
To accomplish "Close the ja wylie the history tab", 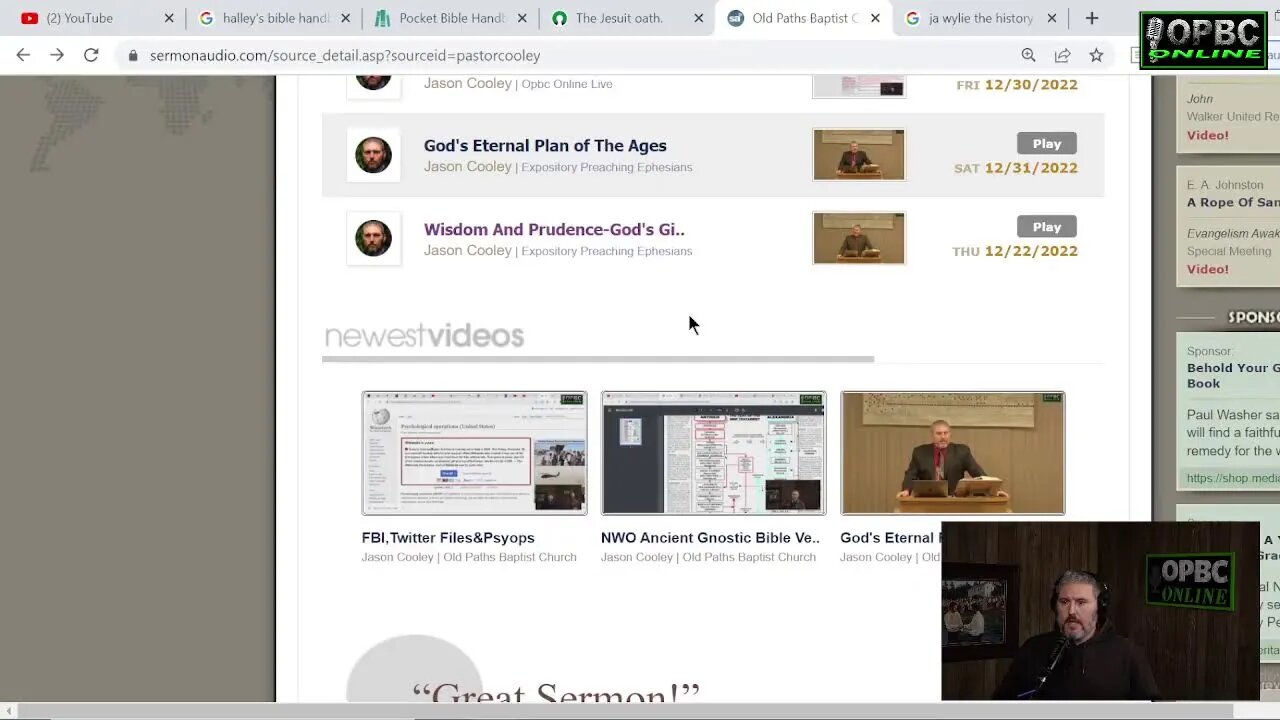I will tap(1052, 18).
